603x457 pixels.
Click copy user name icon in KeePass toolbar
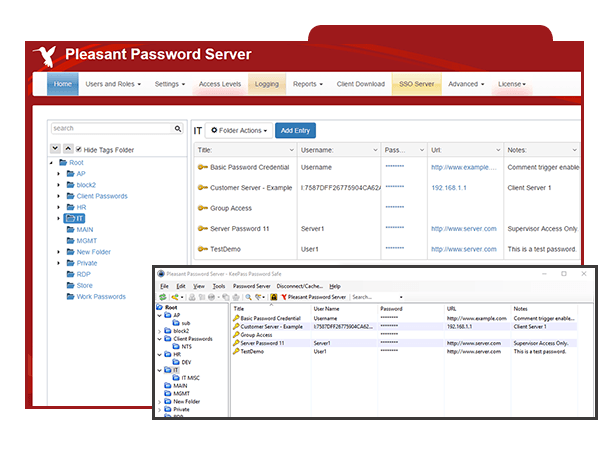192,297
